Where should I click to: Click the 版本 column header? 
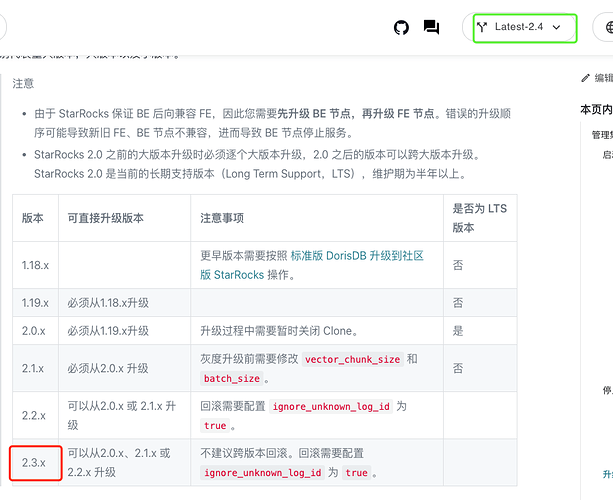pyautogui.click(x=33, y=218)
